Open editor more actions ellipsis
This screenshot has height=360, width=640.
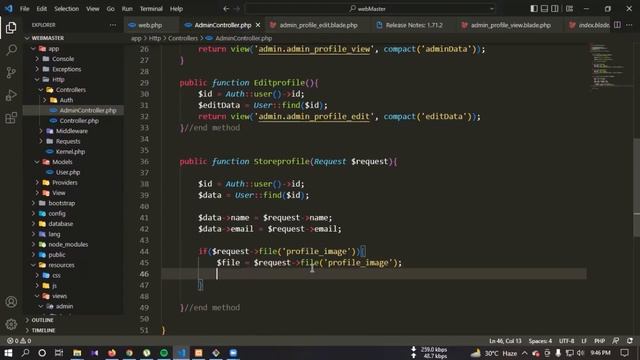click(x=629, y=25)
